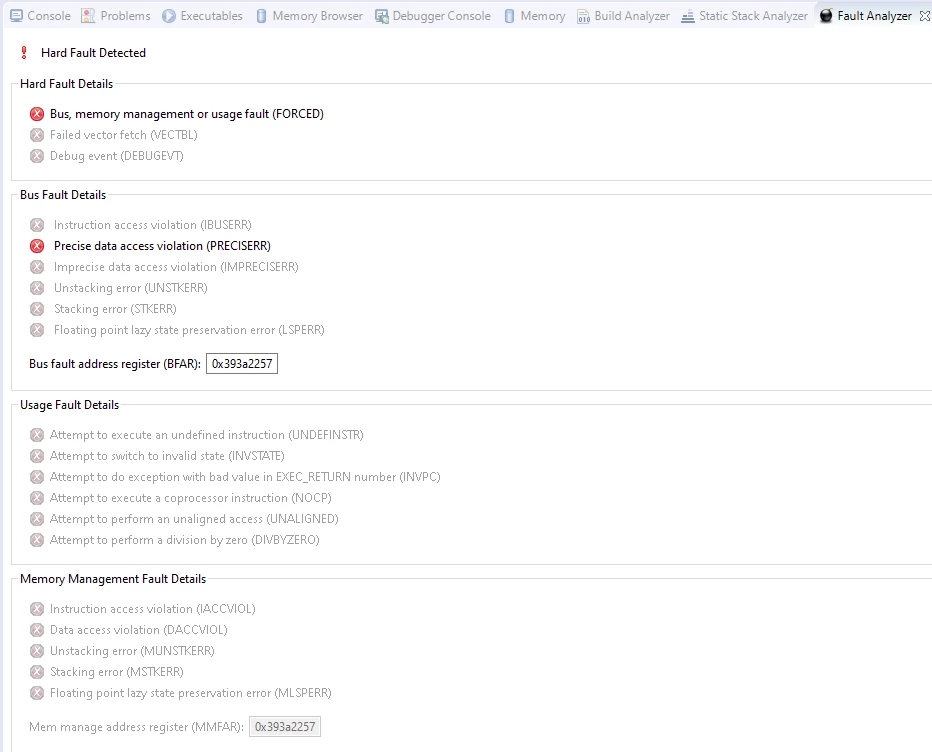Click the Executables play icon
932x752 pixels.
(x=169, y=16)
